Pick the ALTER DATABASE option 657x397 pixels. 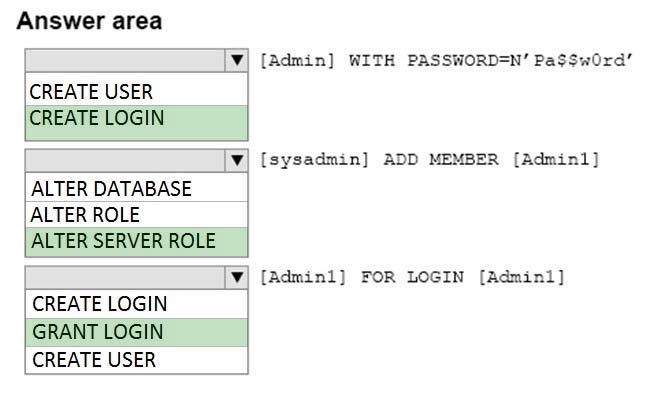point(137,188)
